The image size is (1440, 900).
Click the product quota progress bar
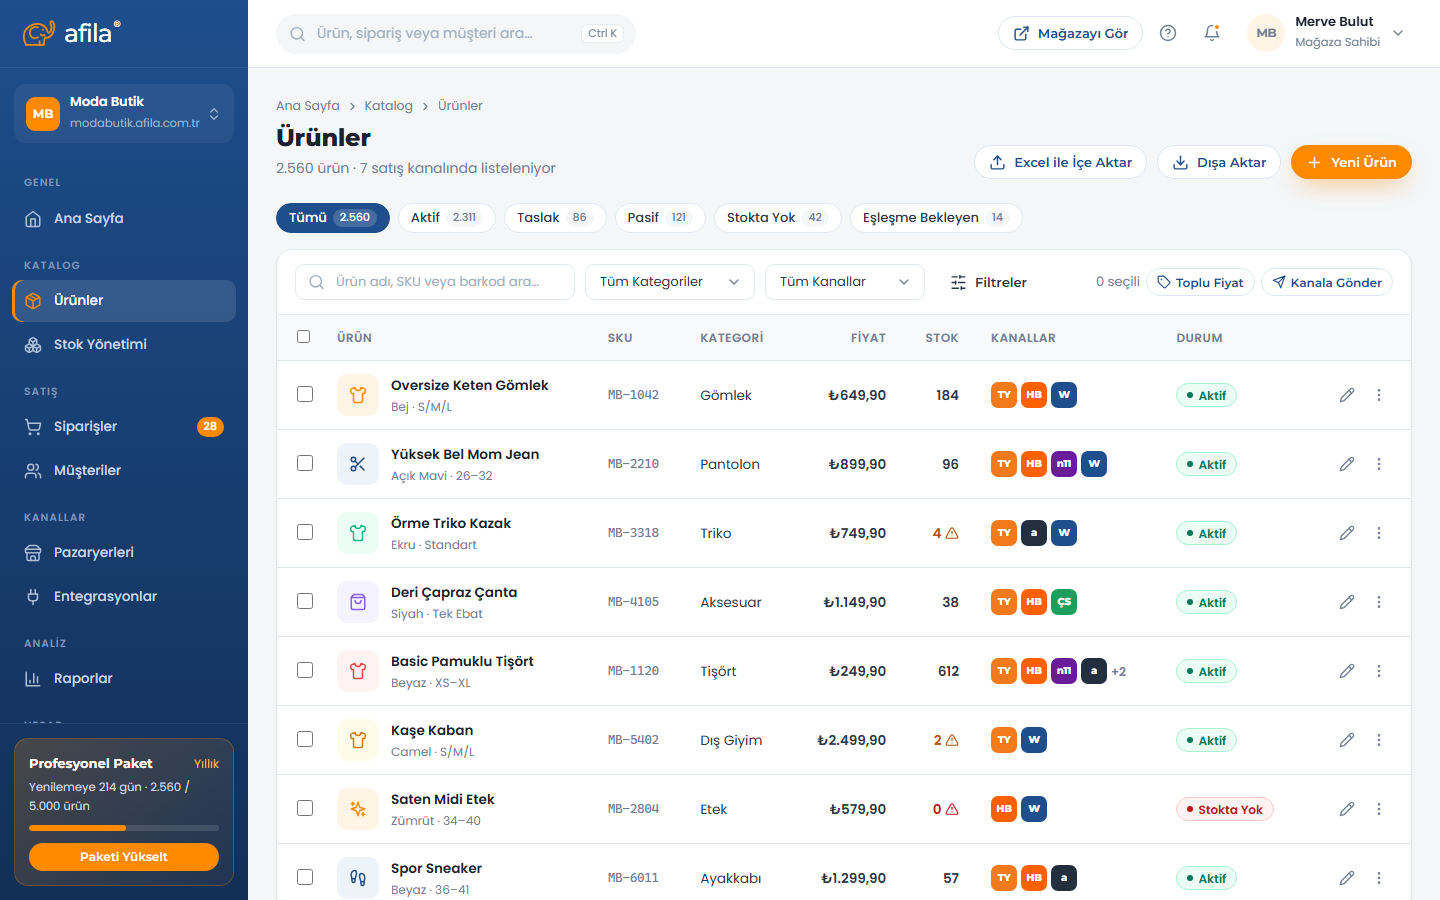tap(124, 828)
